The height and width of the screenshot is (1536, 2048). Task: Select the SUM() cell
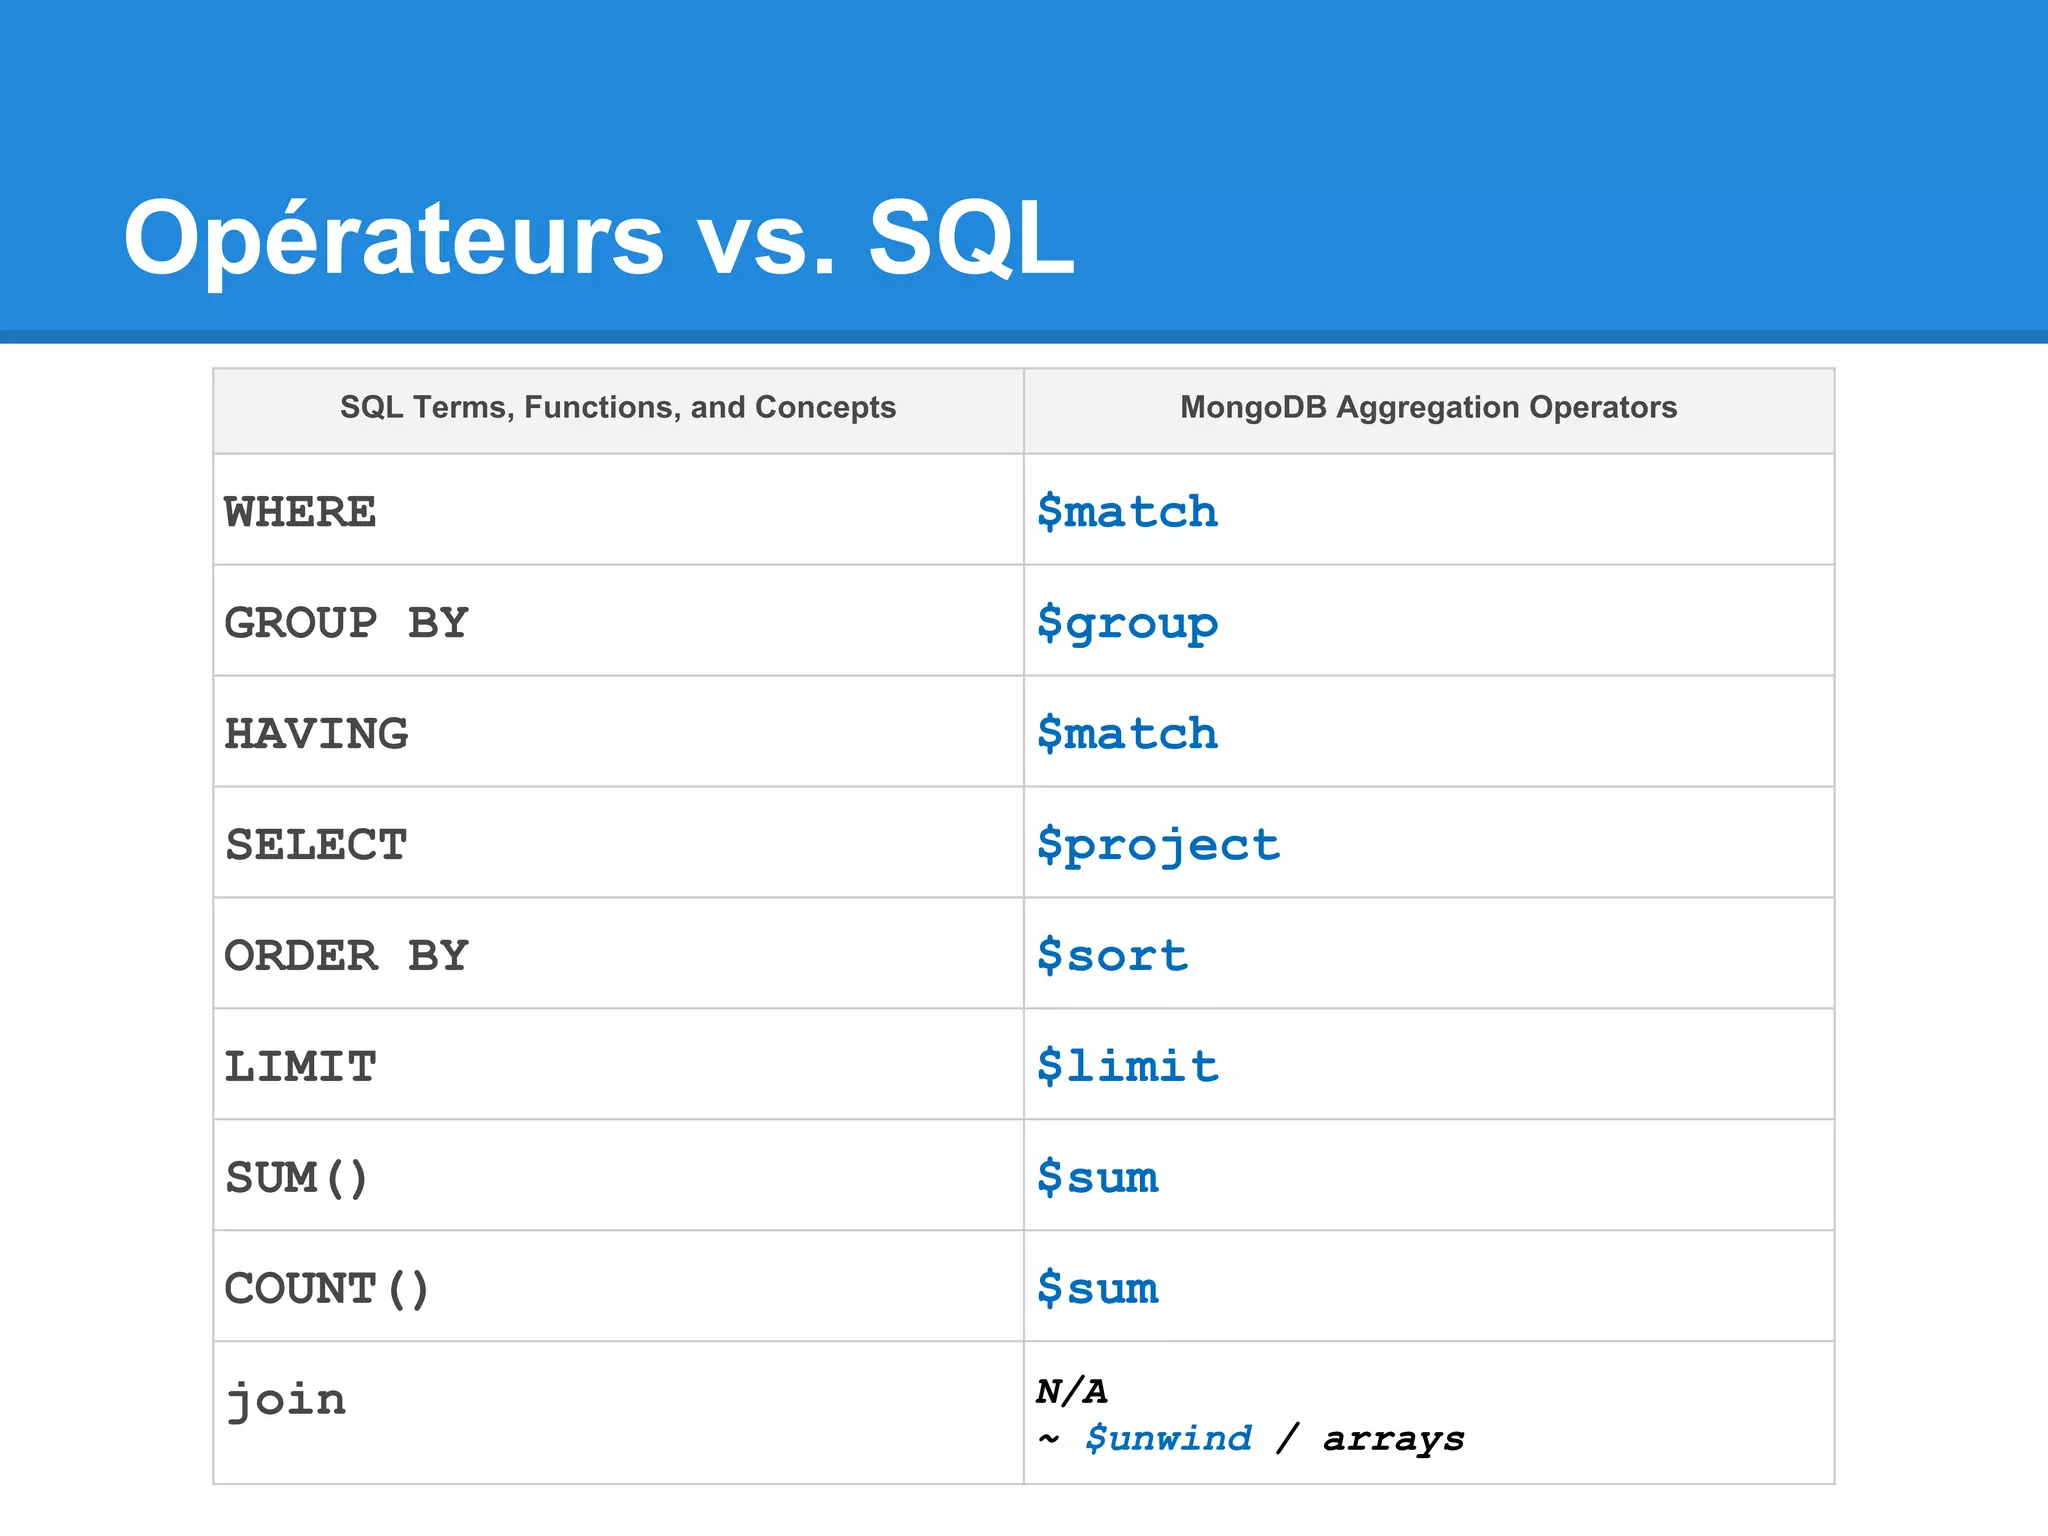pyautogui.click(x=297, y=1178)
